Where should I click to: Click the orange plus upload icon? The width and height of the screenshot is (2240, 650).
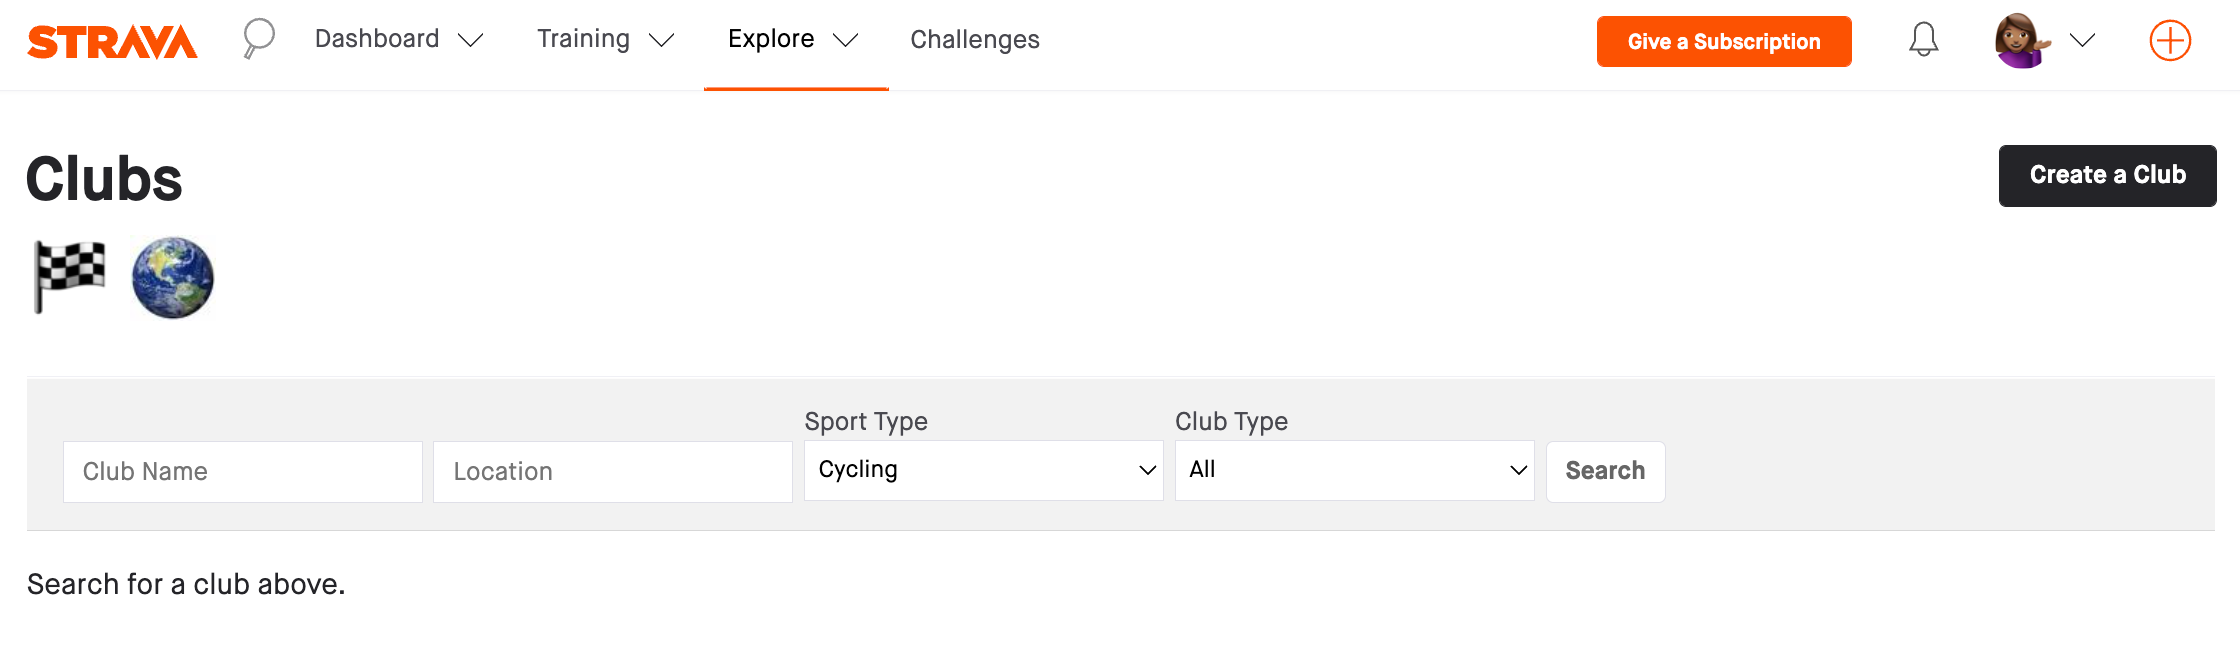coord(2170,41)
